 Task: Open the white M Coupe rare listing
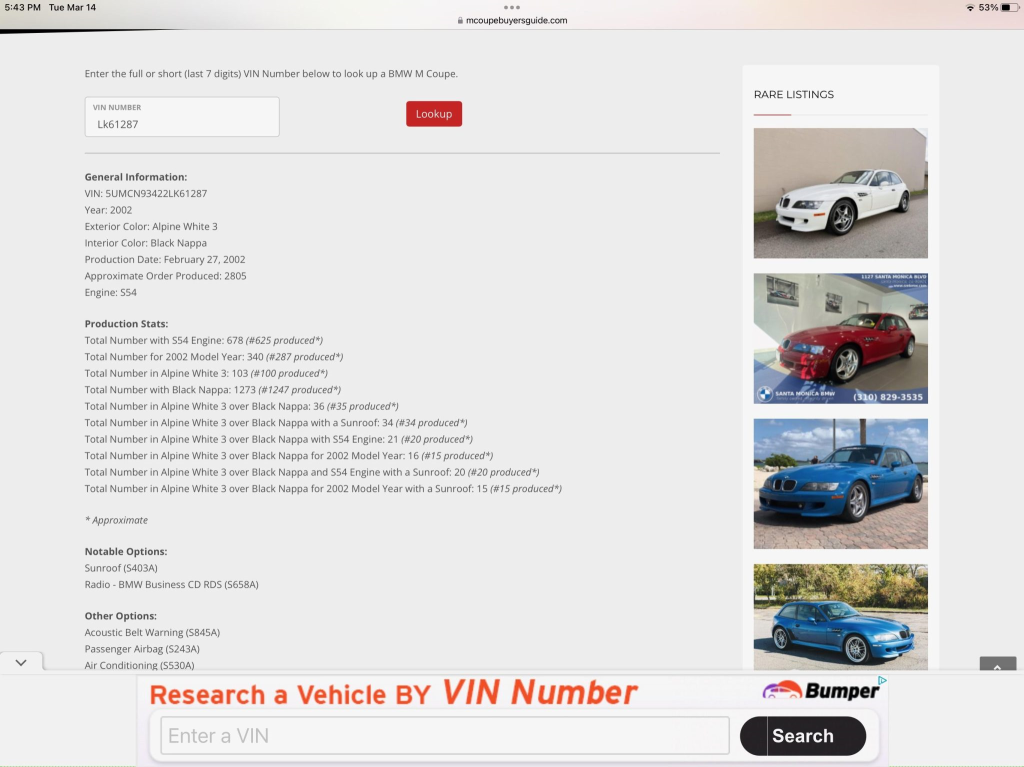click(840, 193)
